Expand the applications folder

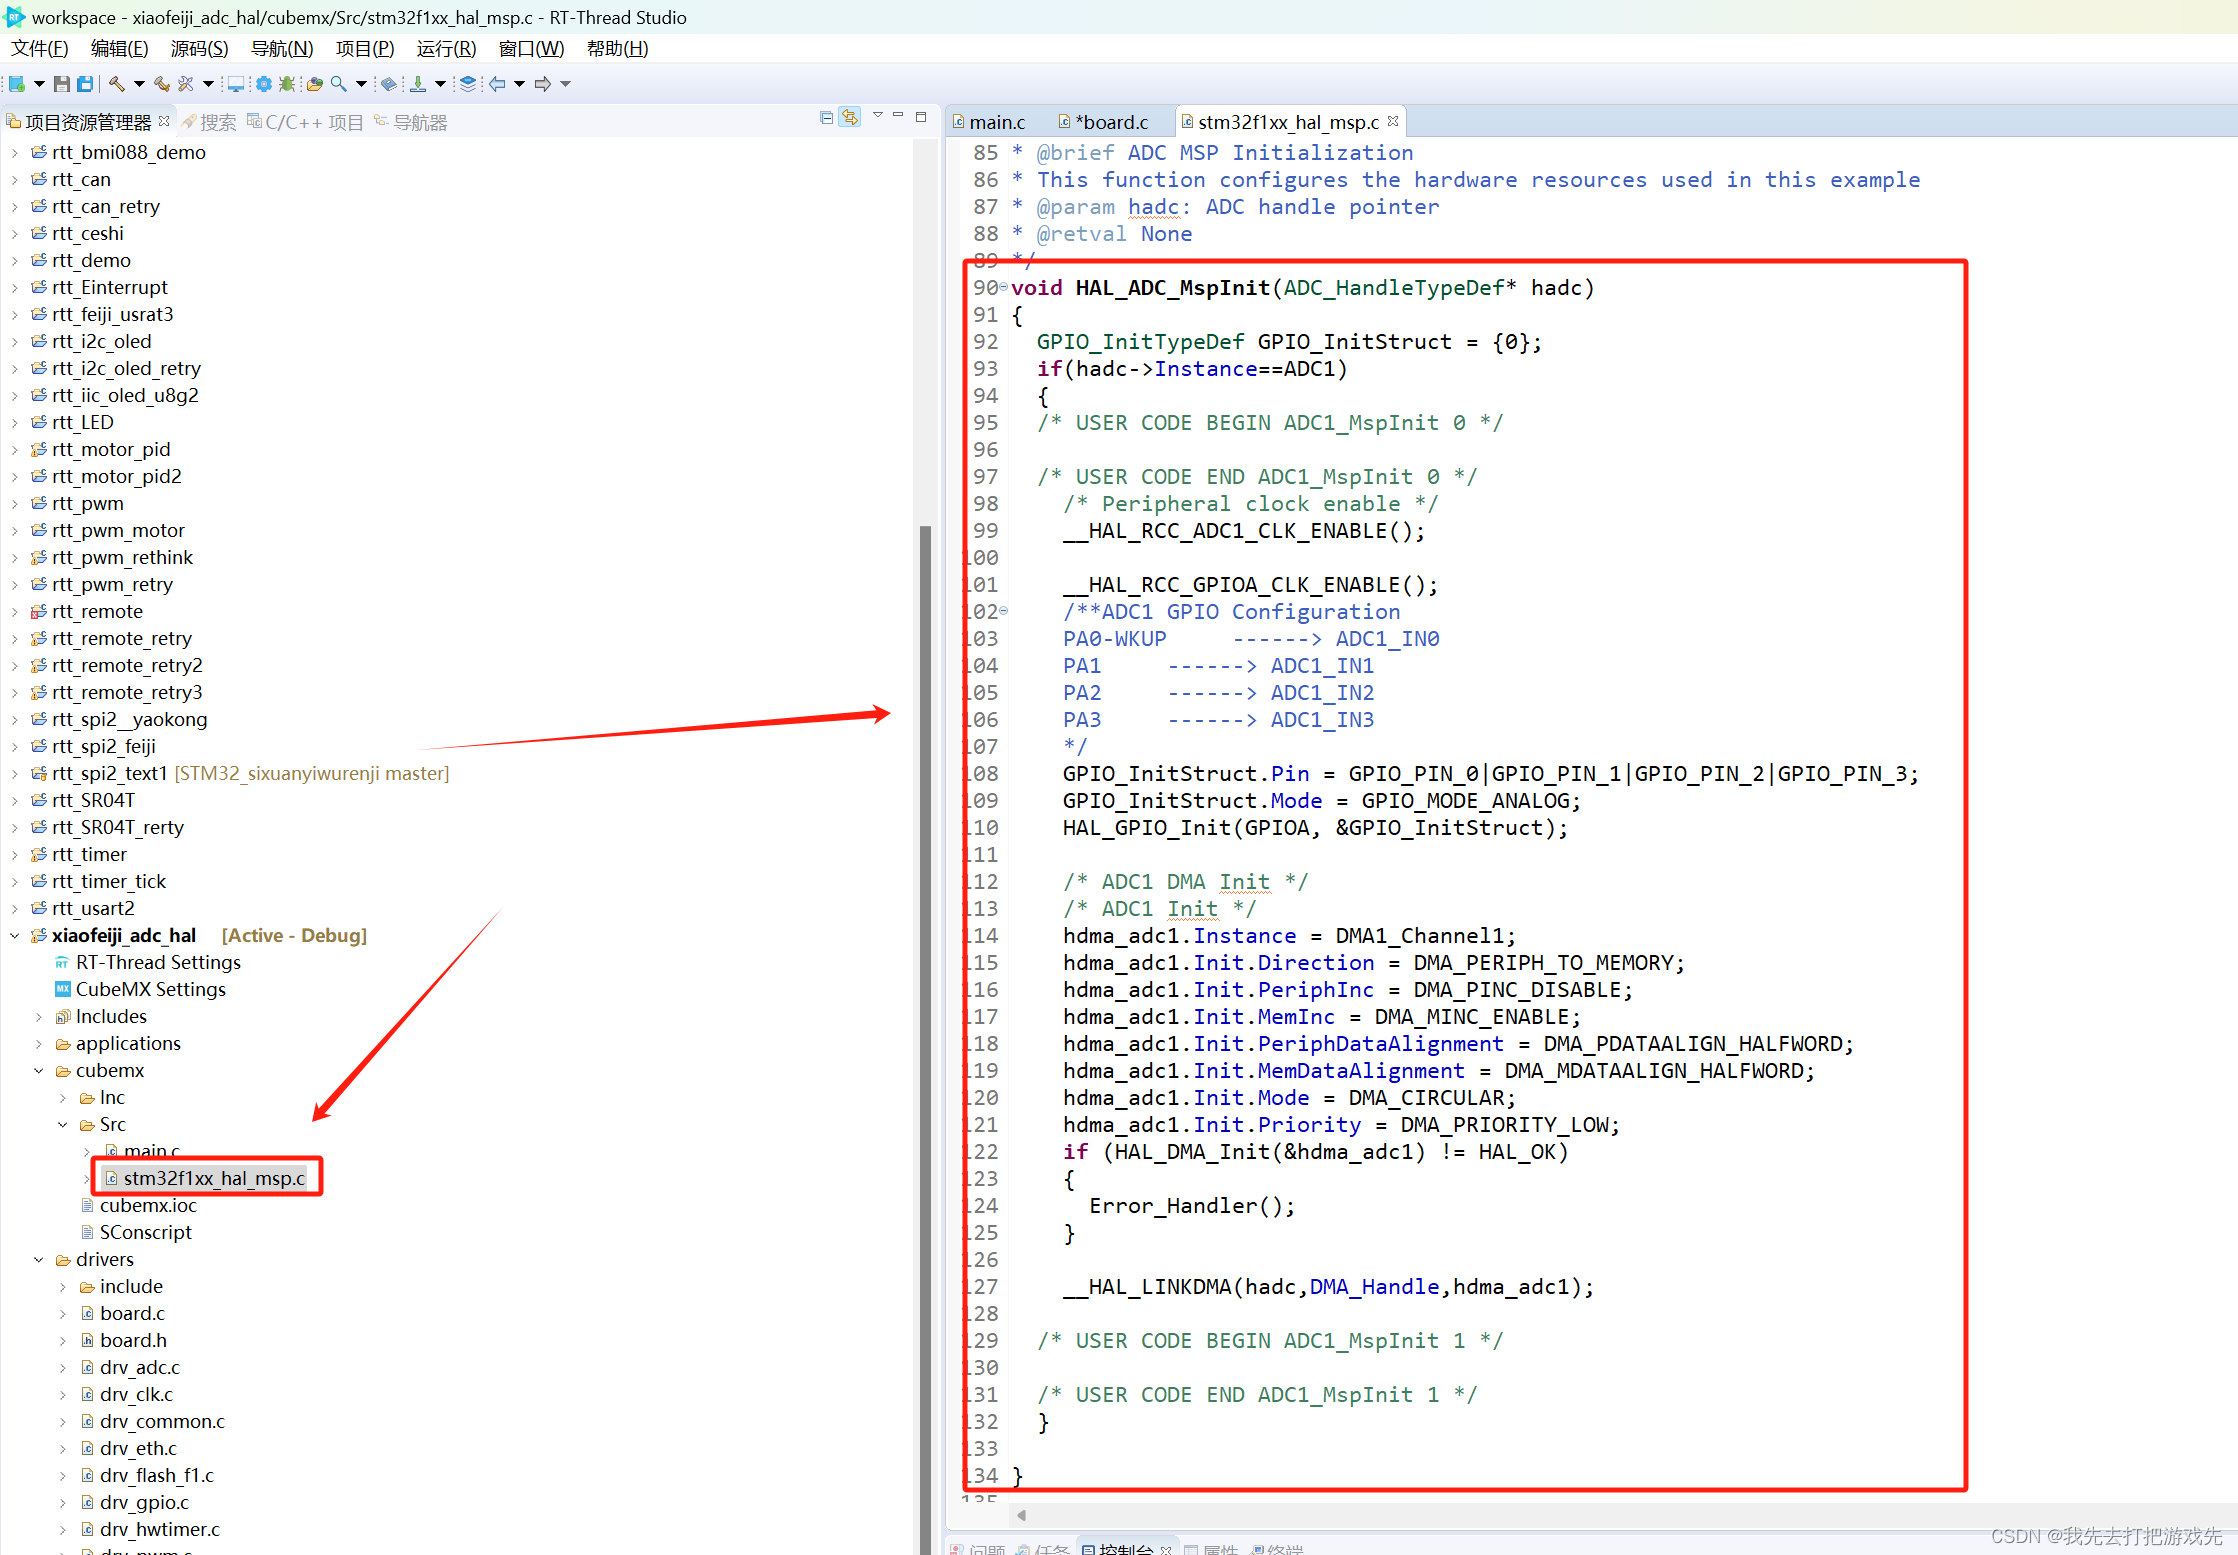click(x=38, y=1043)
